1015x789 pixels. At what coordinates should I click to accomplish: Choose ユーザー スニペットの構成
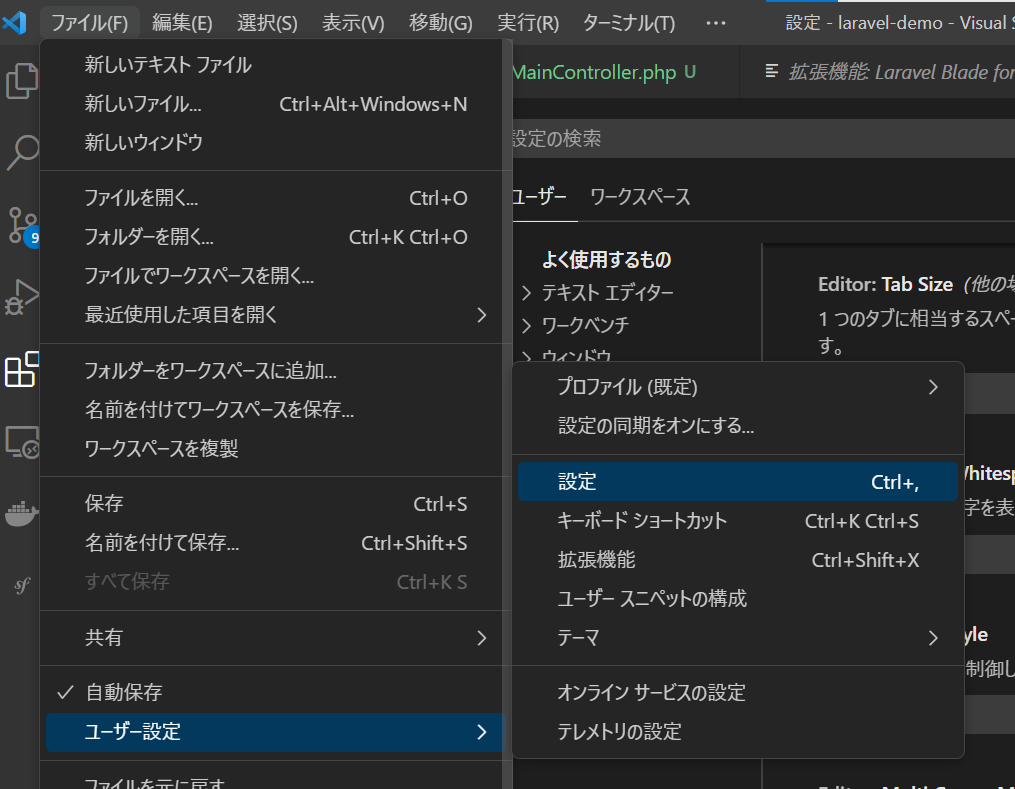coord(738,599)
